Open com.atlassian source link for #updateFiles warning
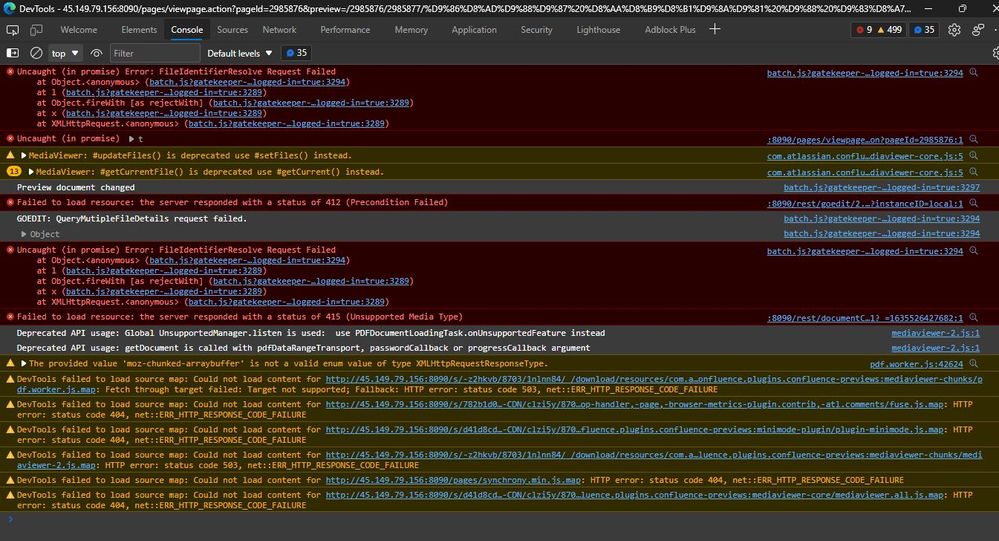The width and height of the screenshot is (999, 541). pyautogui.click(x=865, y=156)
